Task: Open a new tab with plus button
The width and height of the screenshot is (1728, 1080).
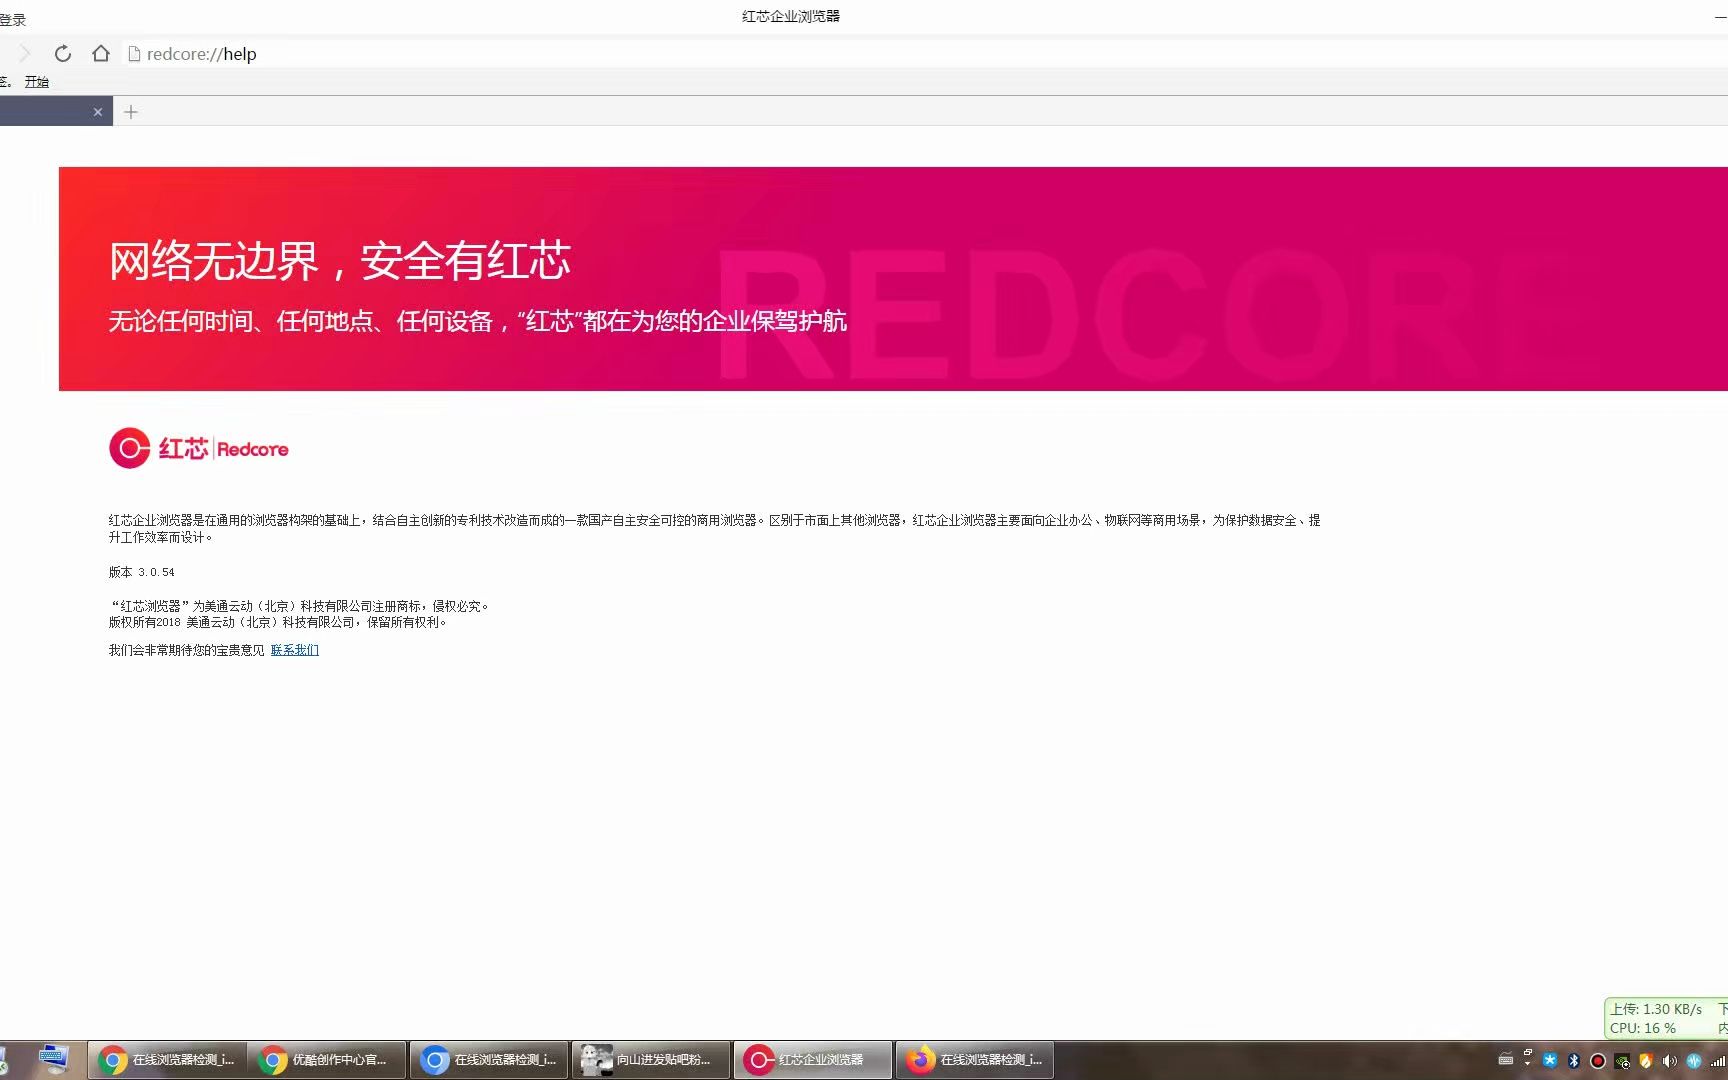Action: (131, 112)
